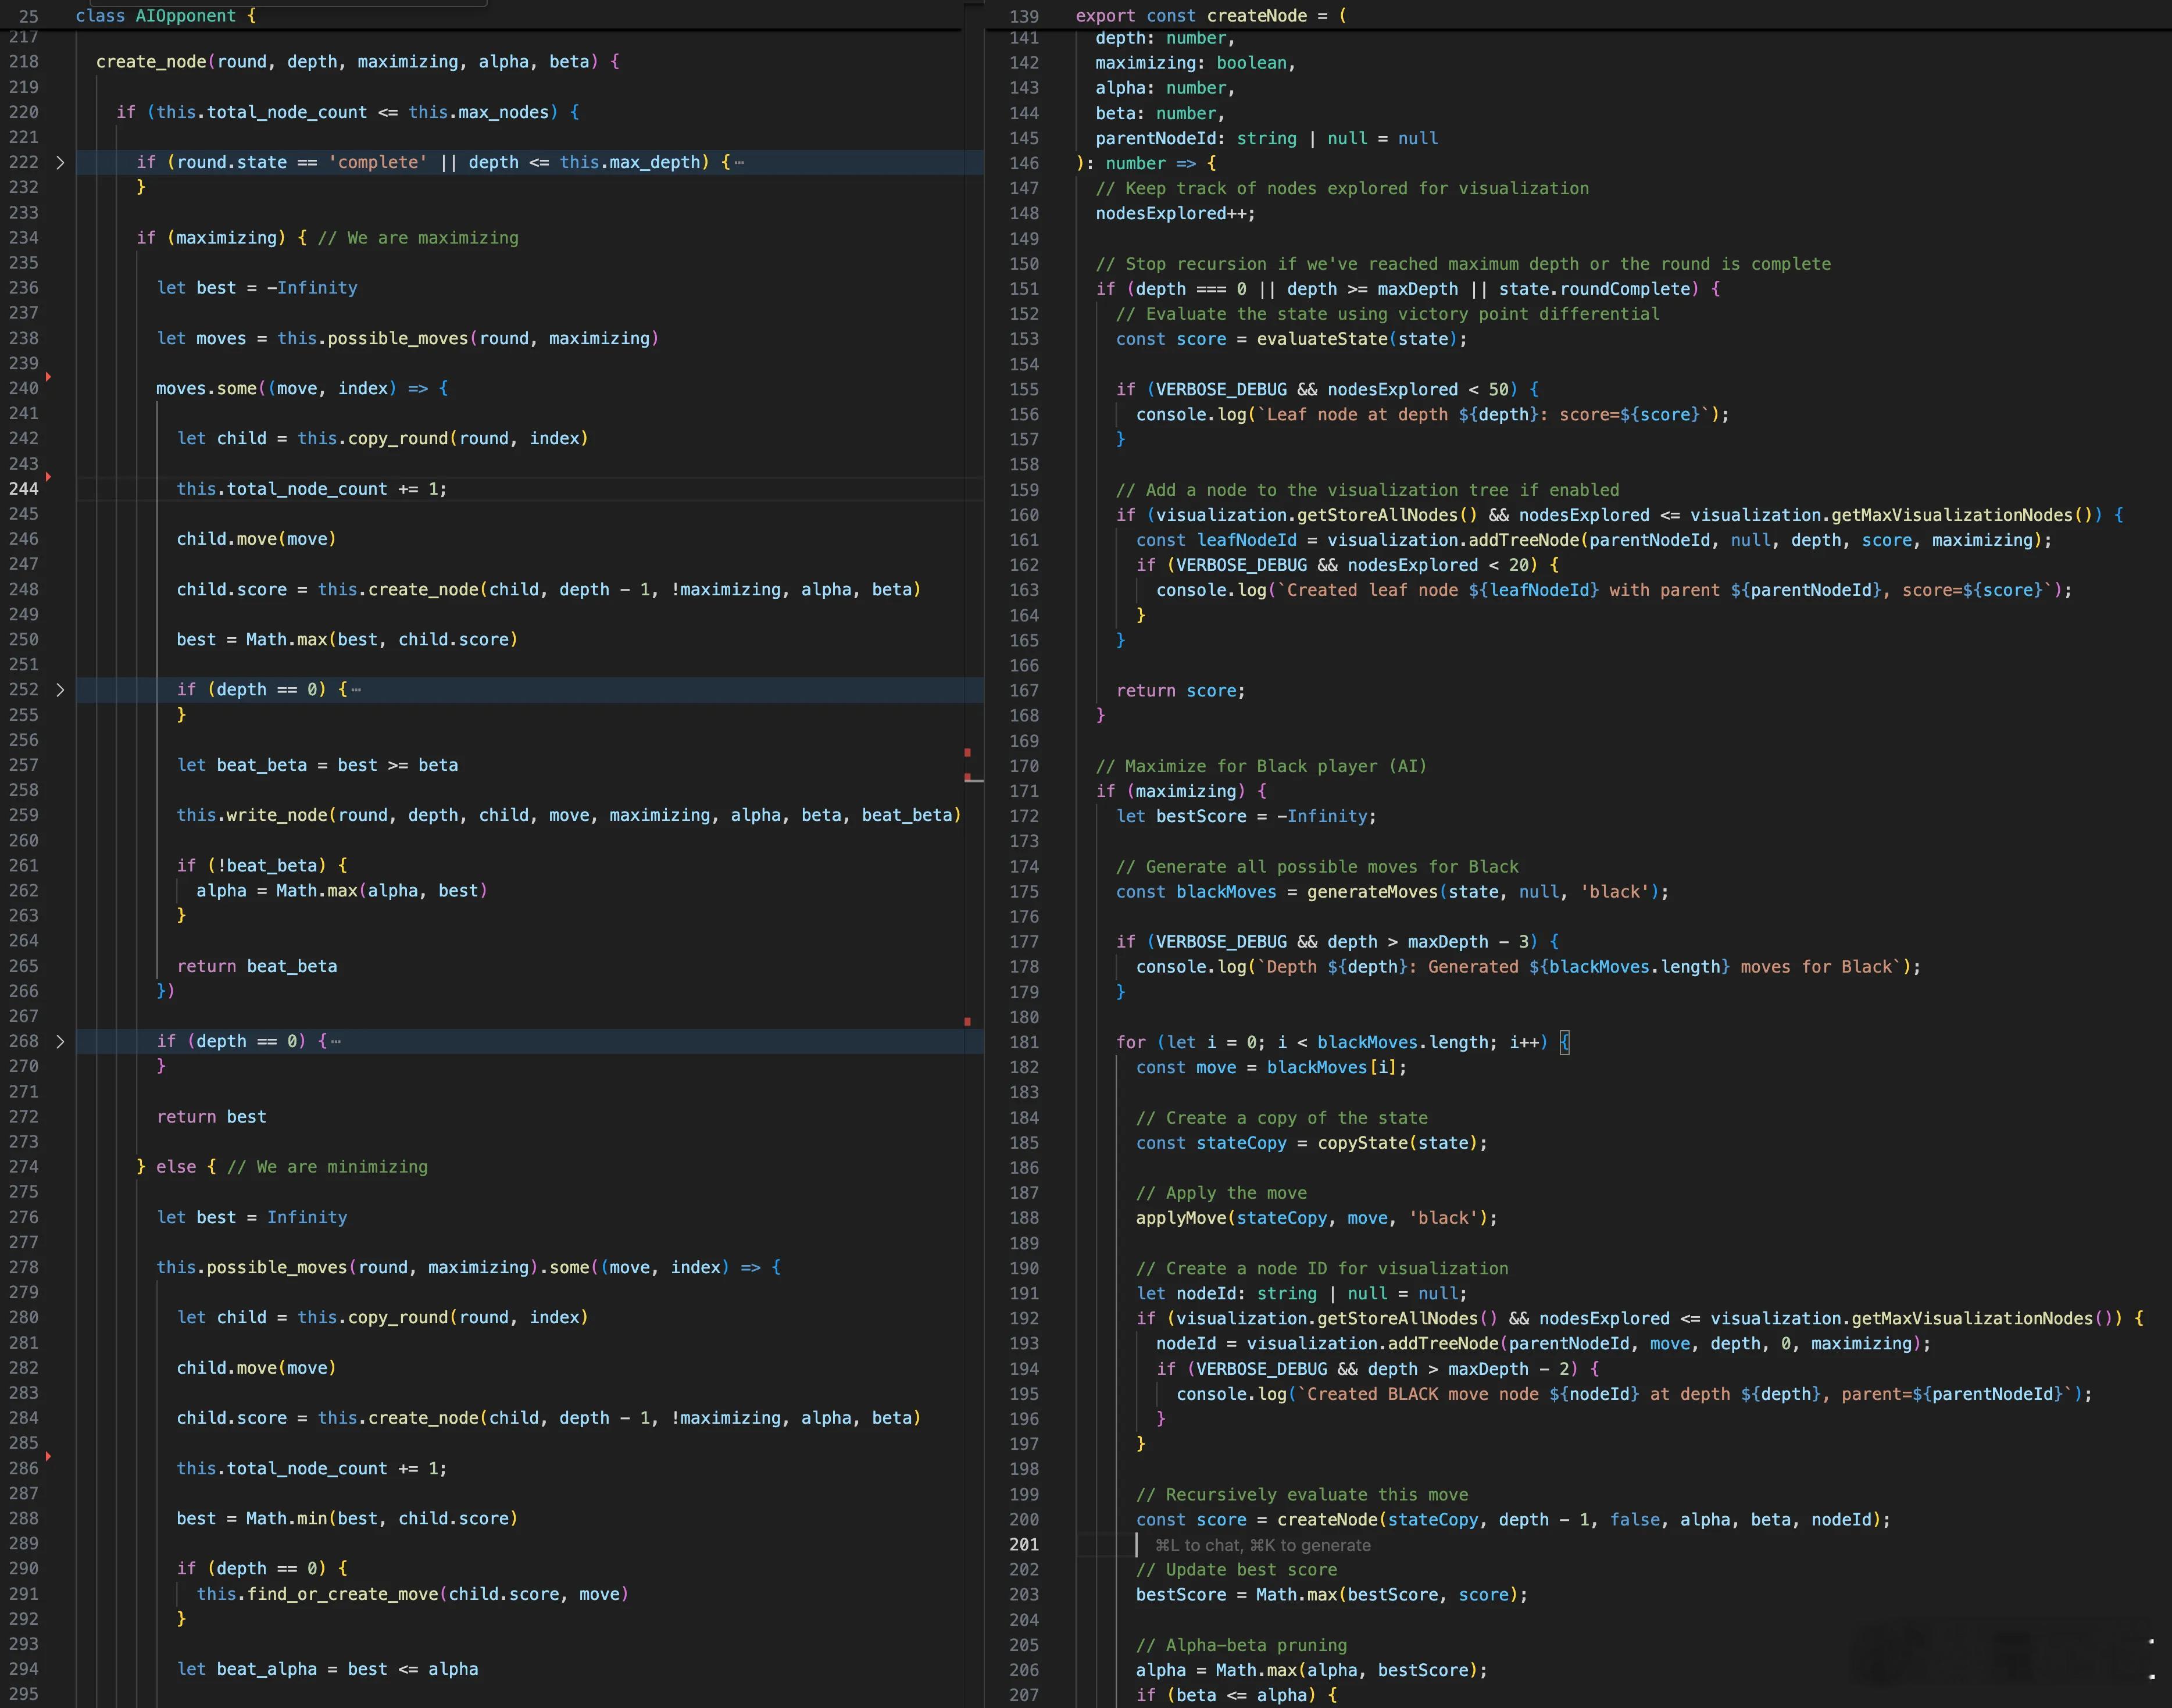Click comment '// Maximize for Black player (AI)'
Viewport: 2172px width, 1708px height.
1261,766
